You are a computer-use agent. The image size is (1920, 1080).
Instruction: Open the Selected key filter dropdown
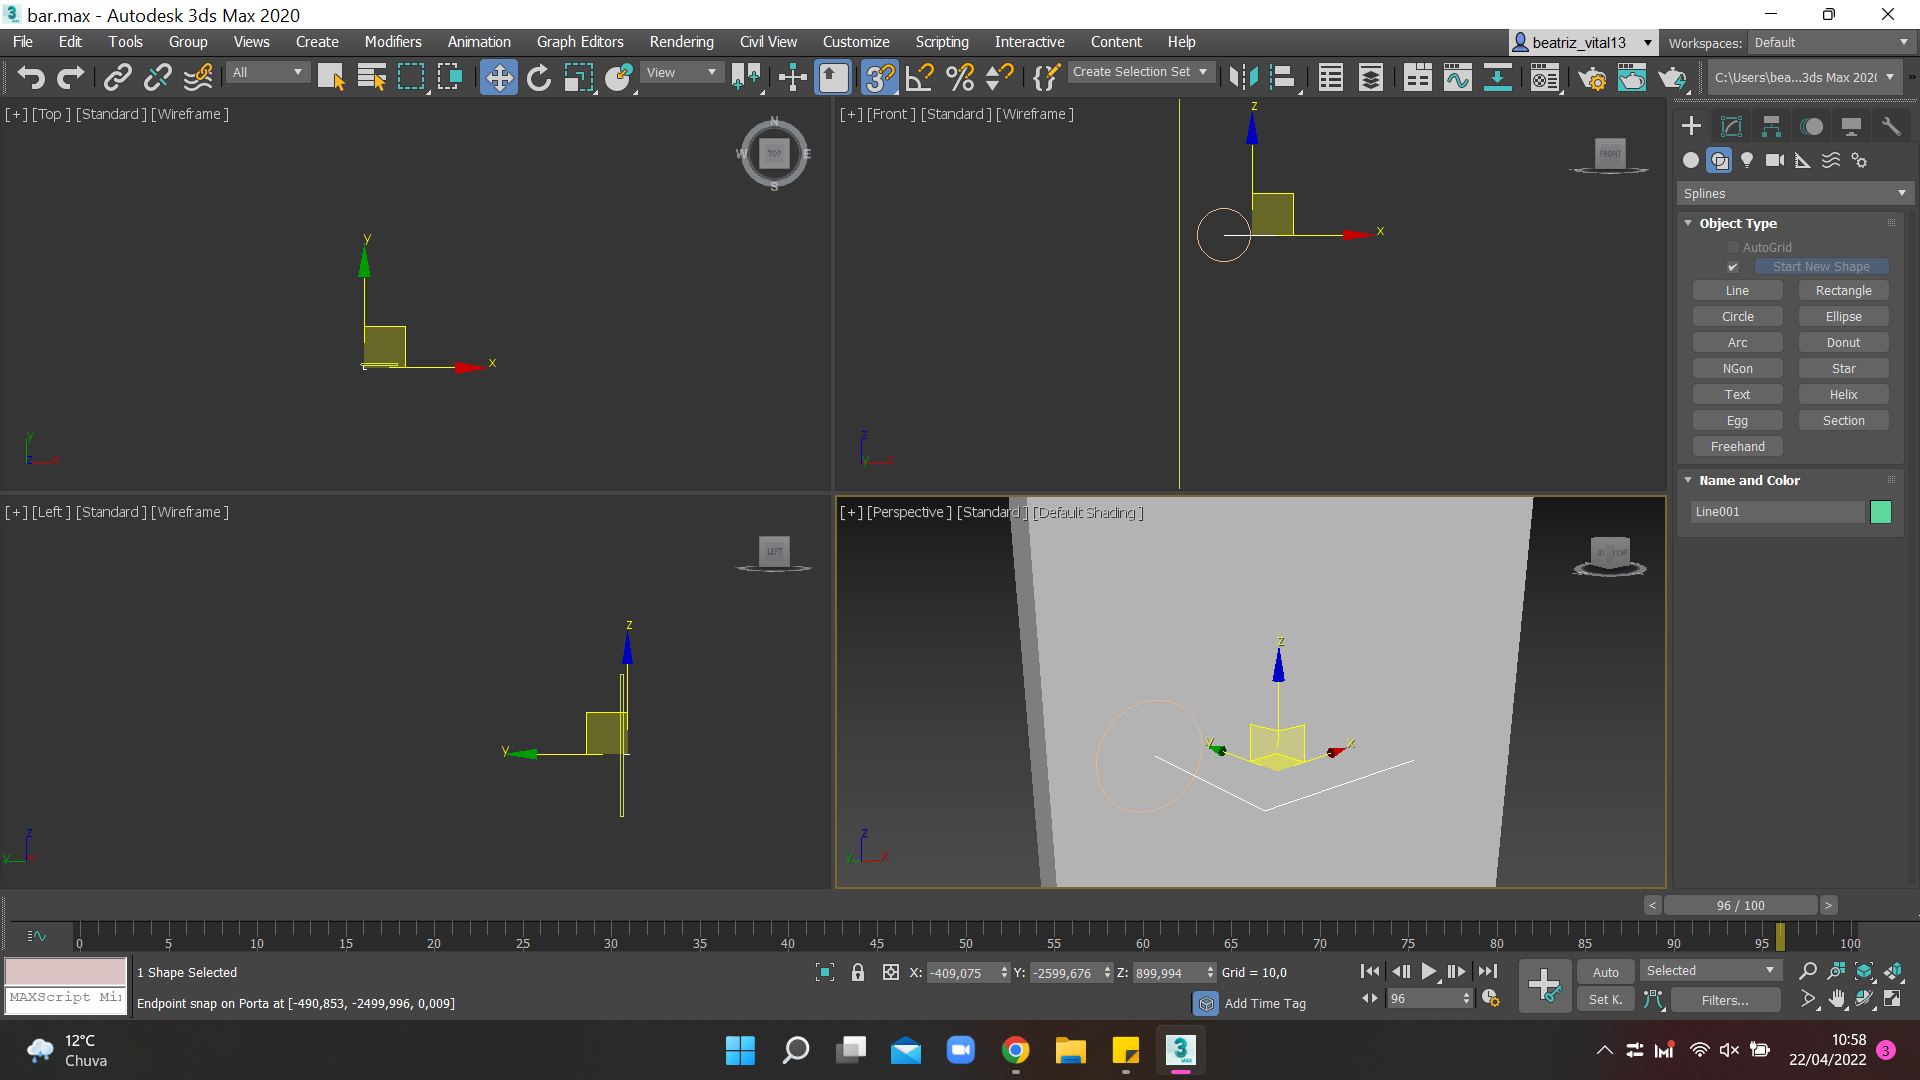pos(1709,971)
